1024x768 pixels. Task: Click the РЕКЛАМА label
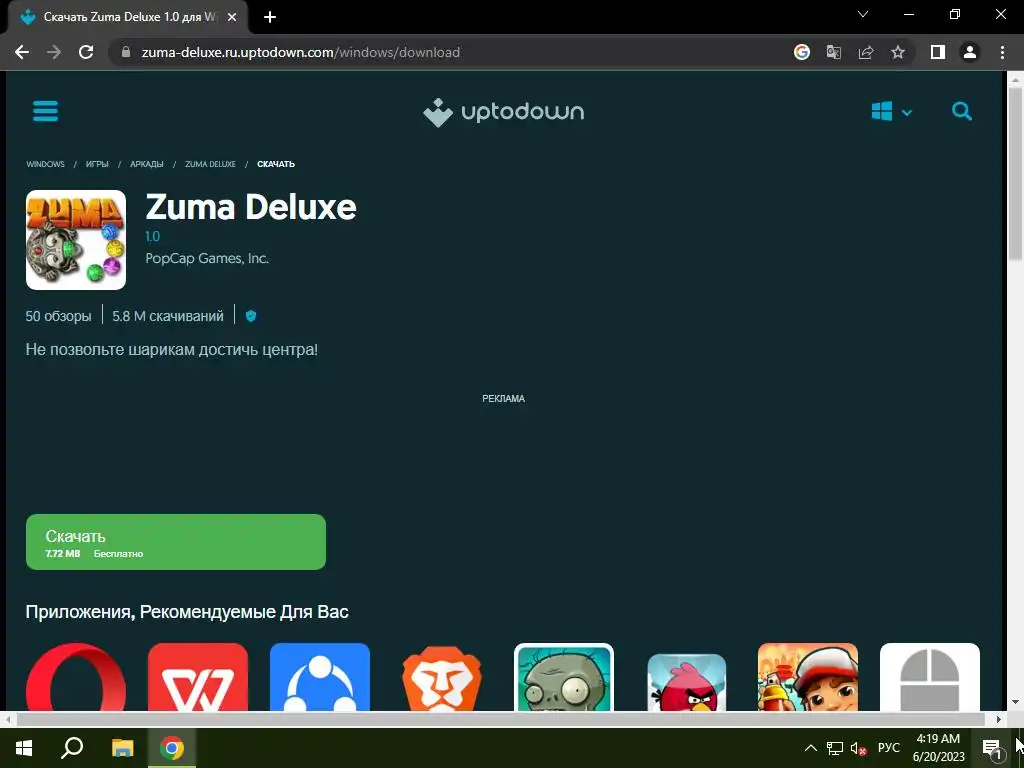point(504,398)
